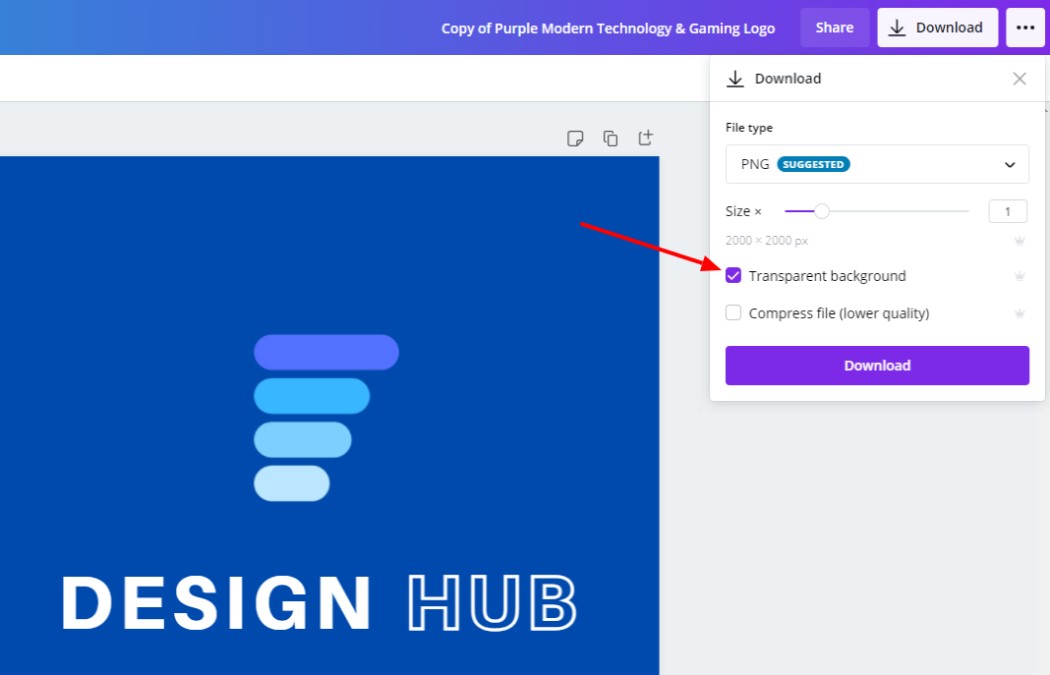1050x675 pixels.
Task: Click the crown icon beside Transparent background
Action: tap(1019, 275)
